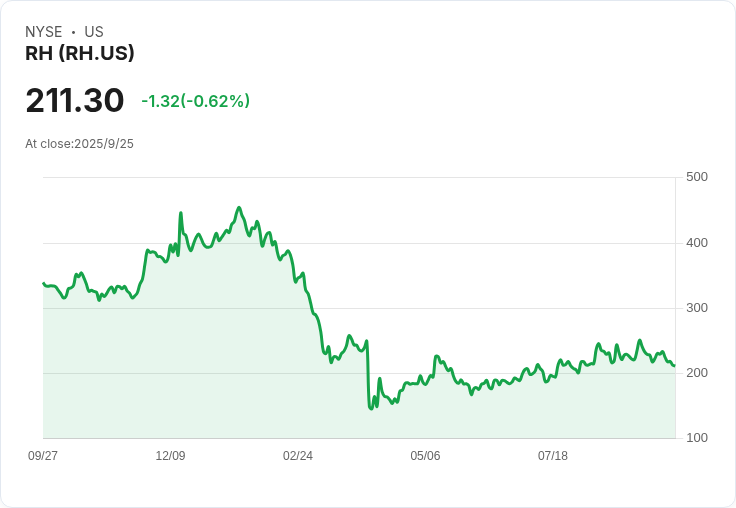Select the -1.32(-0.62%) price change text
Image resolution: width=736 pixels, height=508 pixels.
click(x=195, y=101)
